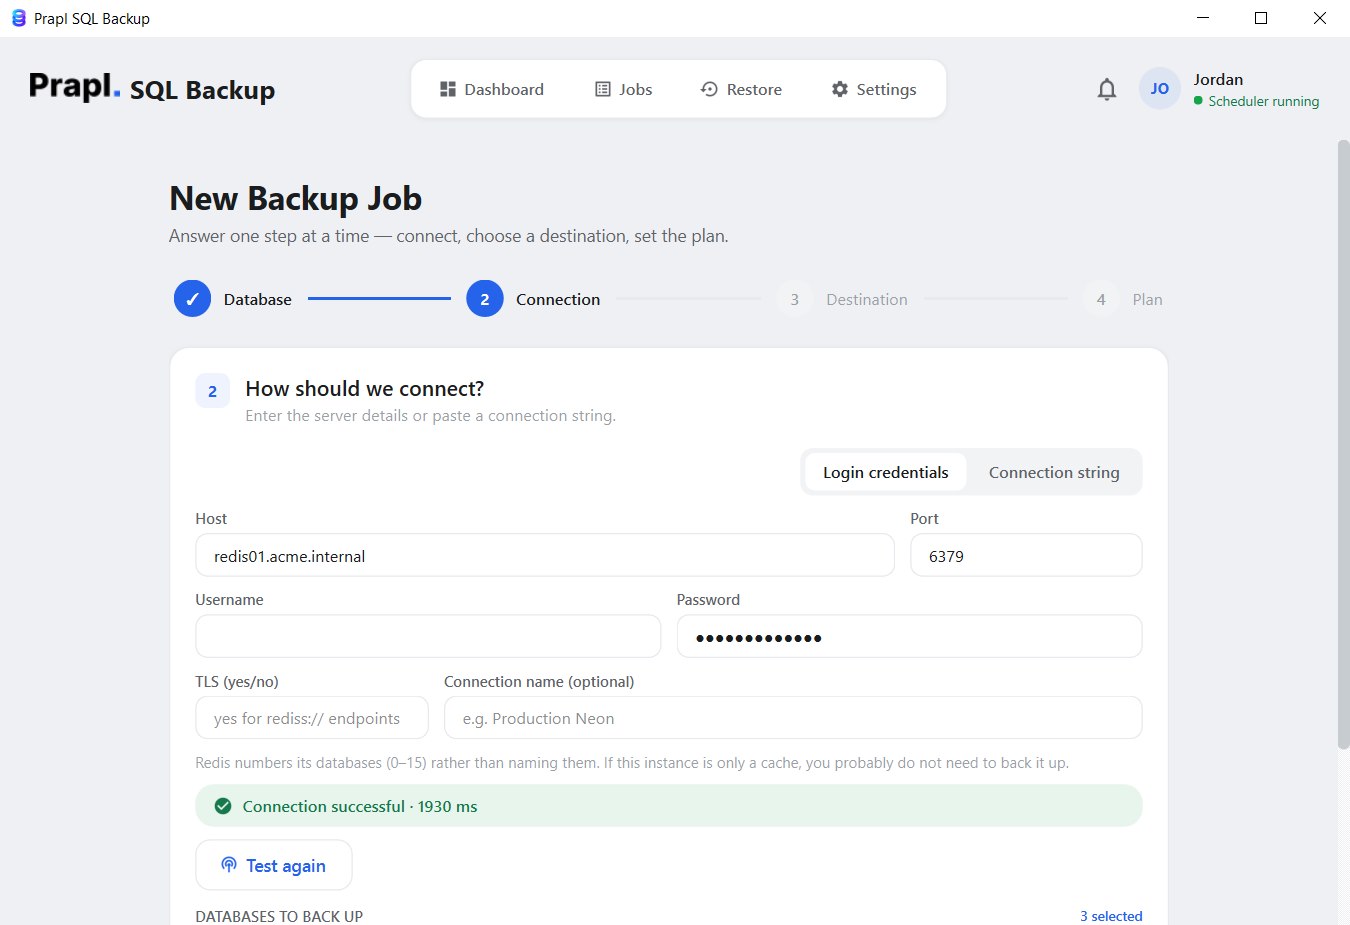Open the notifications bell
The height and width of the screenshot is (925, 1350).
pyautogui.click(x=1106, y=89)
